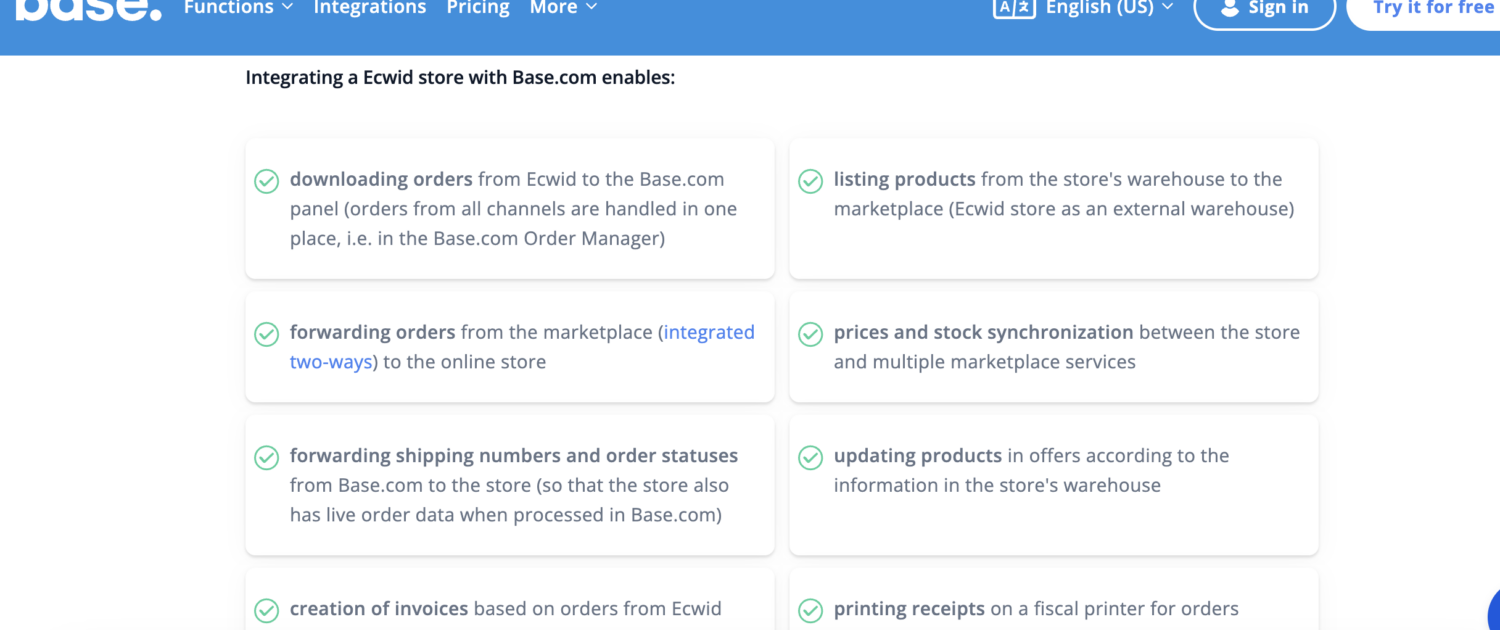The width and height of the screenshot is (1500, 630).
Task: Open the Functions dropdown menu
Action: 238,8
